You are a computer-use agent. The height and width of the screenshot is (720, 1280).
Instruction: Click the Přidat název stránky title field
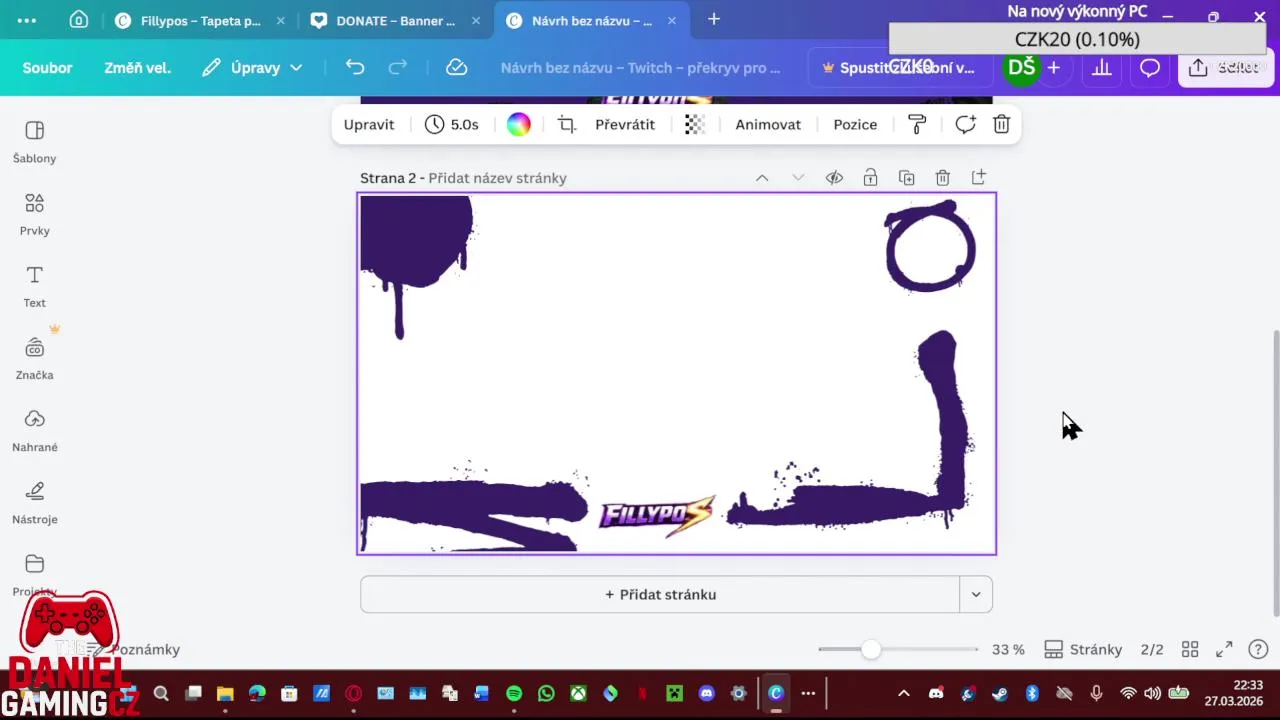(498, 178)
